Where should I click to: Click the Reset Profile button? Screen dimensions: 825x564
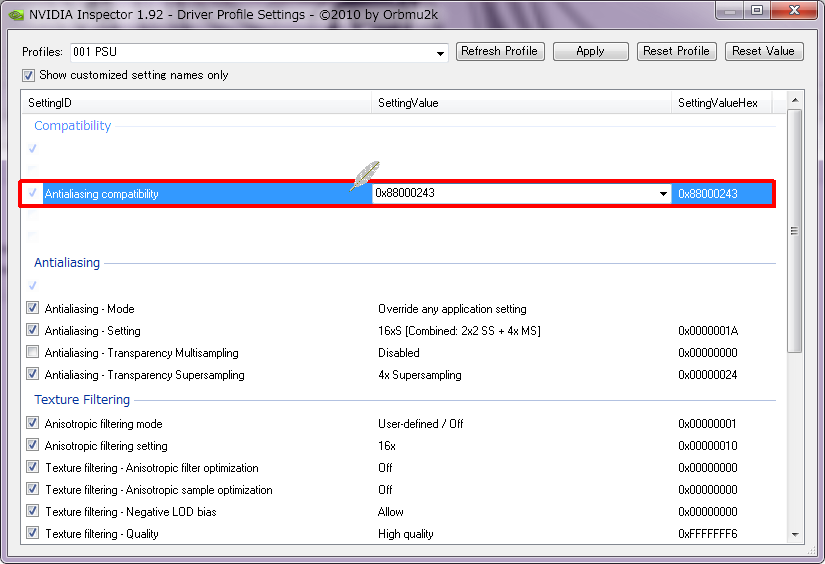point(677,52)
